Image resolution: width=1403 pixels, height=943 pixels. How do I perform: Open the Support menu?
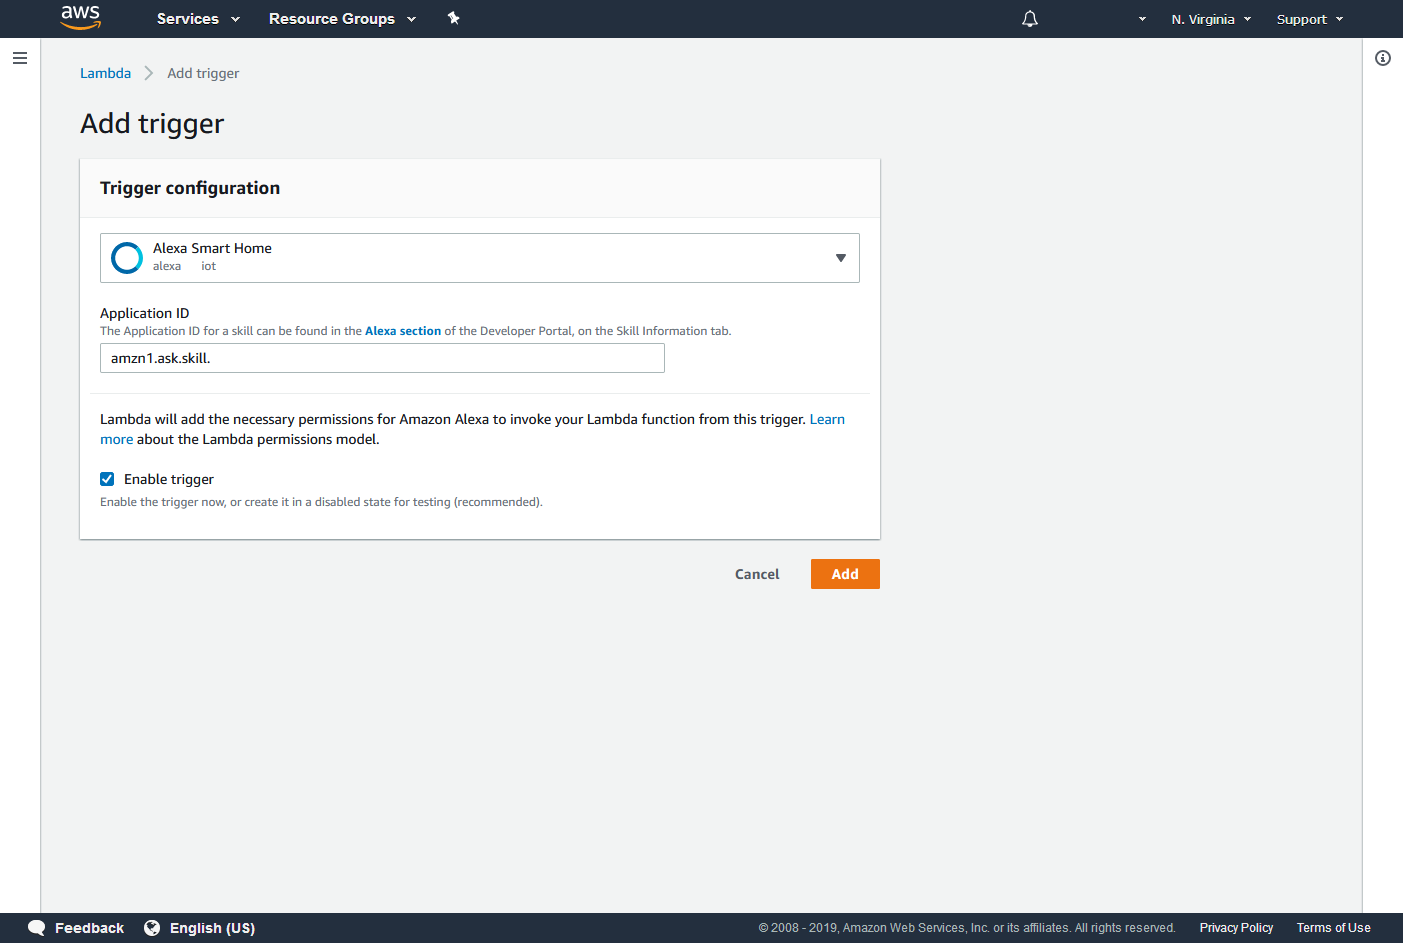1309,19
